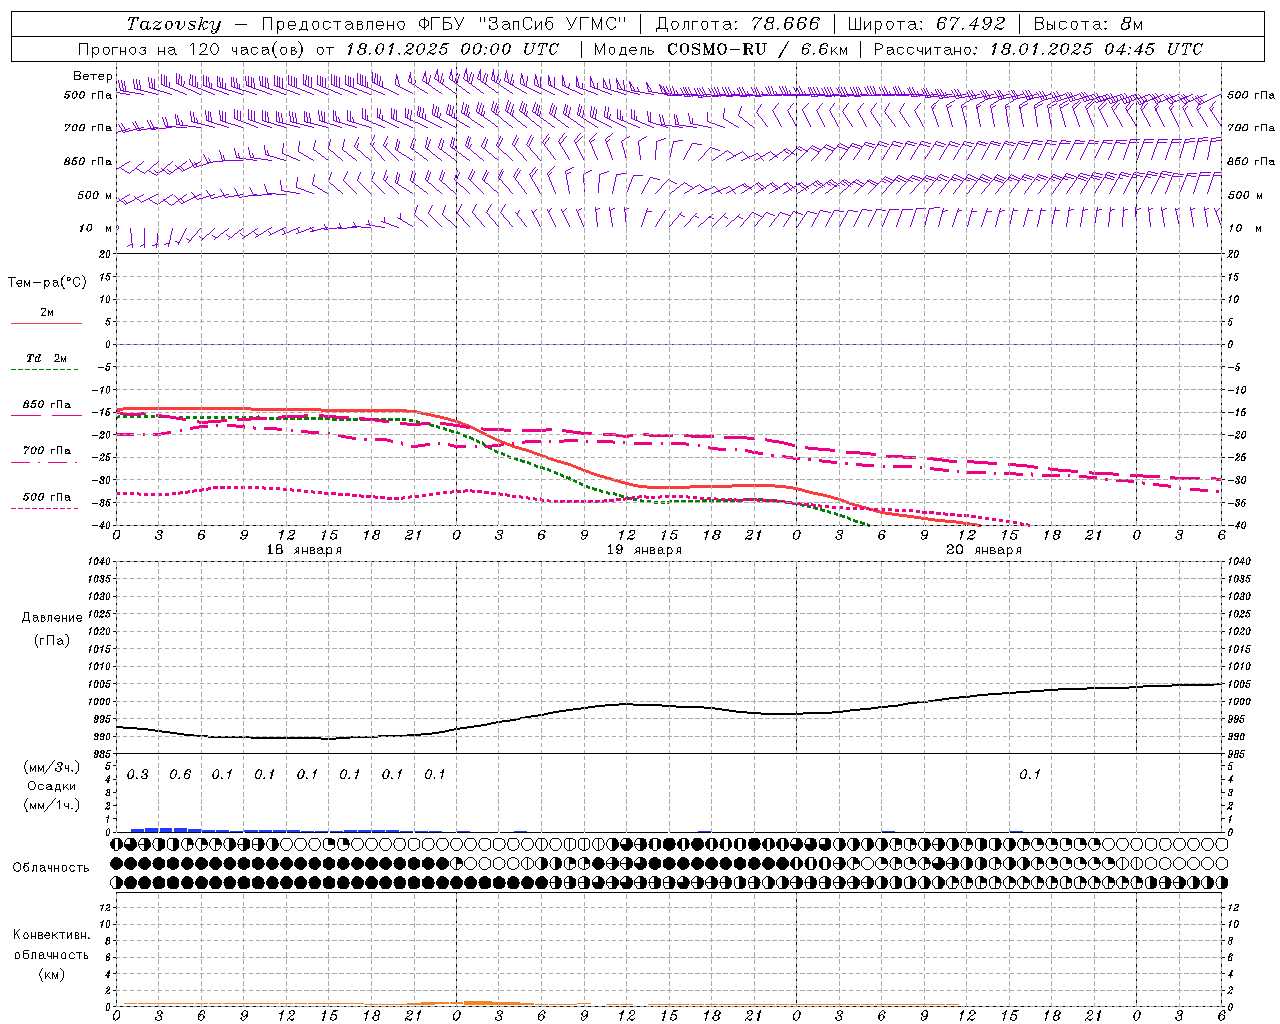
Task: Click the "Тем-ра(°C)" temperature panel label
Action: (x=47, y=283)
